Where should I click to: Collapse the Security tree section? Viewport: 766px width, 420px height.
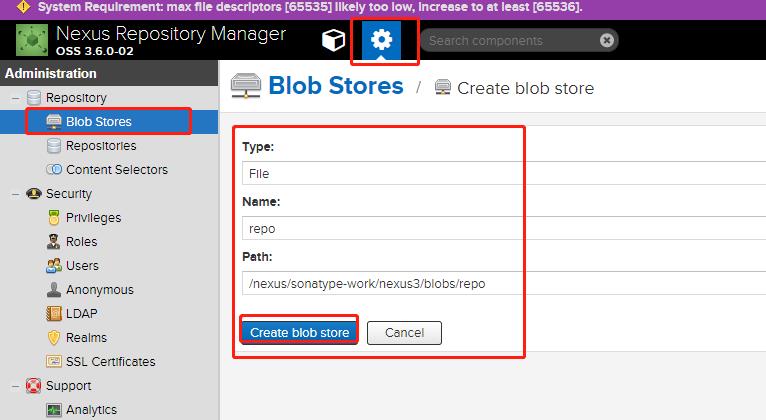click(16, 194)
